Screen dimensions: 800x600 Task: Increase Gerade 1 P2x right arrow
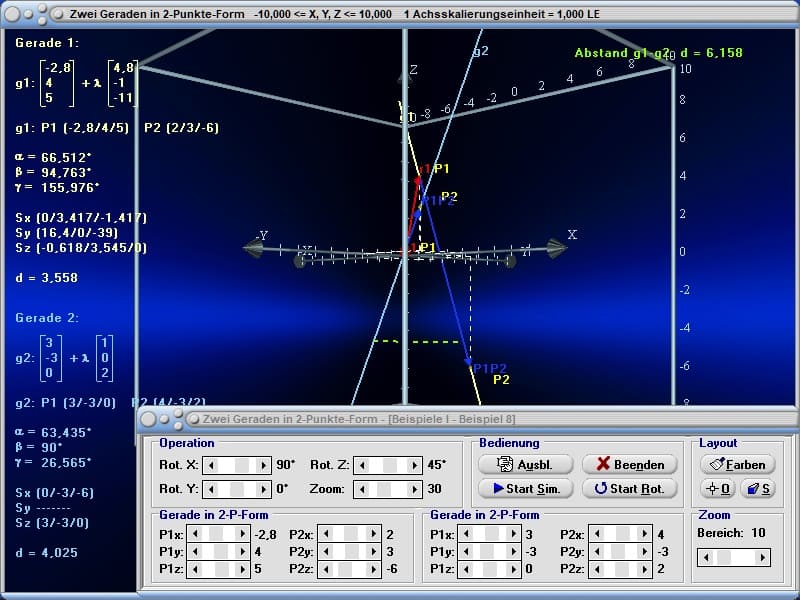373,534
